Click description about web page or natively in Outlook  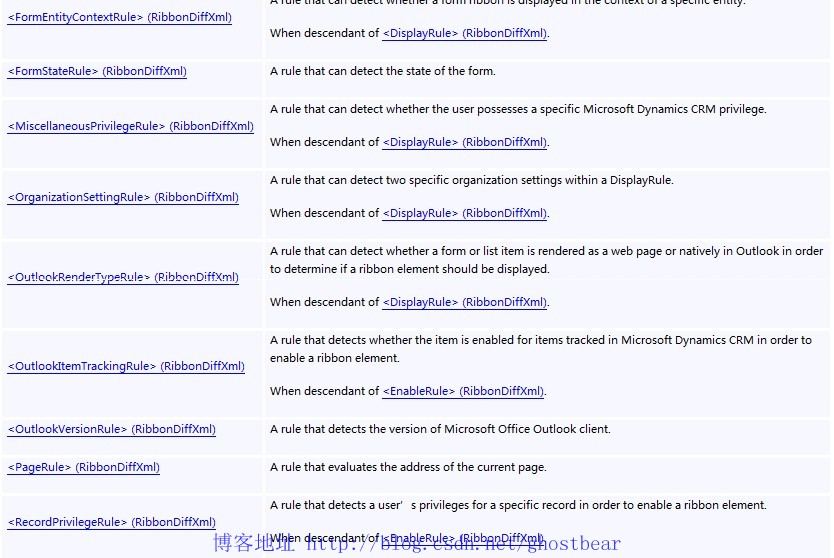click(x=546, y=251)
